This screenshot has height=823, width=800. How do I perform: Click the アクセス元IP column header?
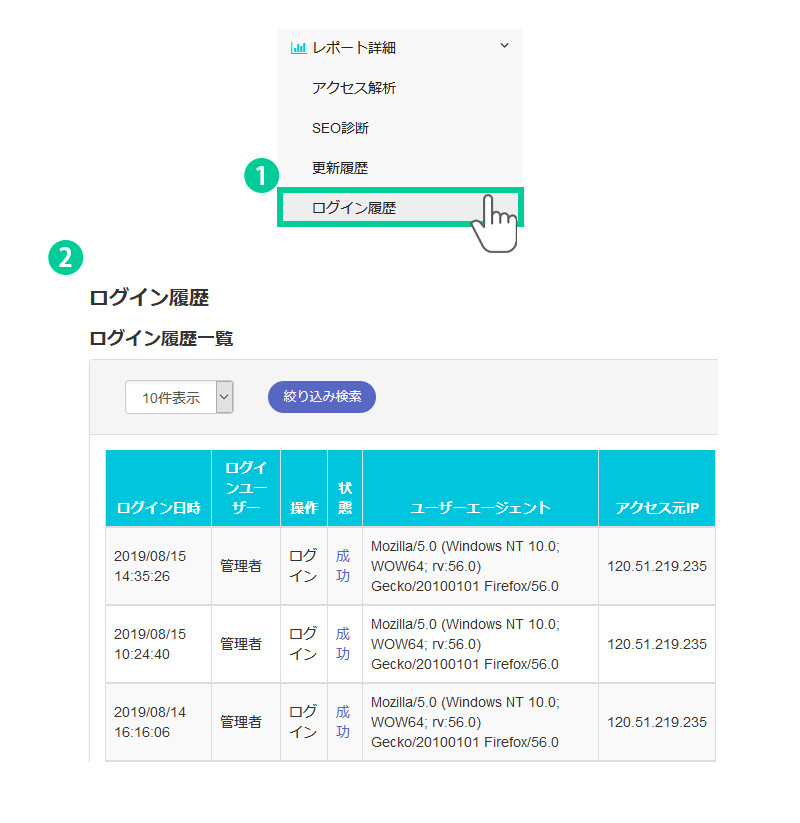(x=657, y=507)
